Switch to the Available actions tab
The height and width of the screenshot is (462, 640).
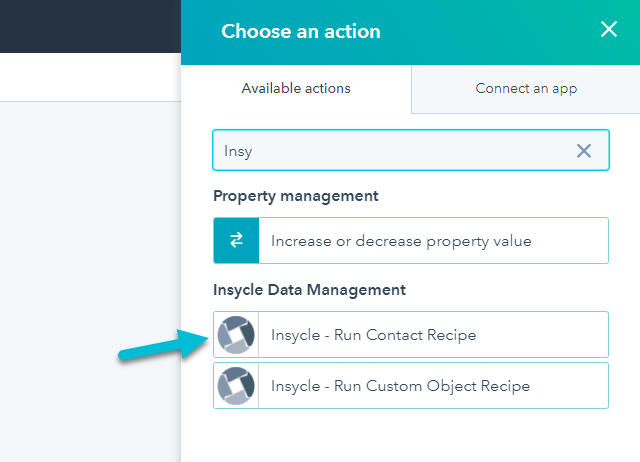(296, 89)
